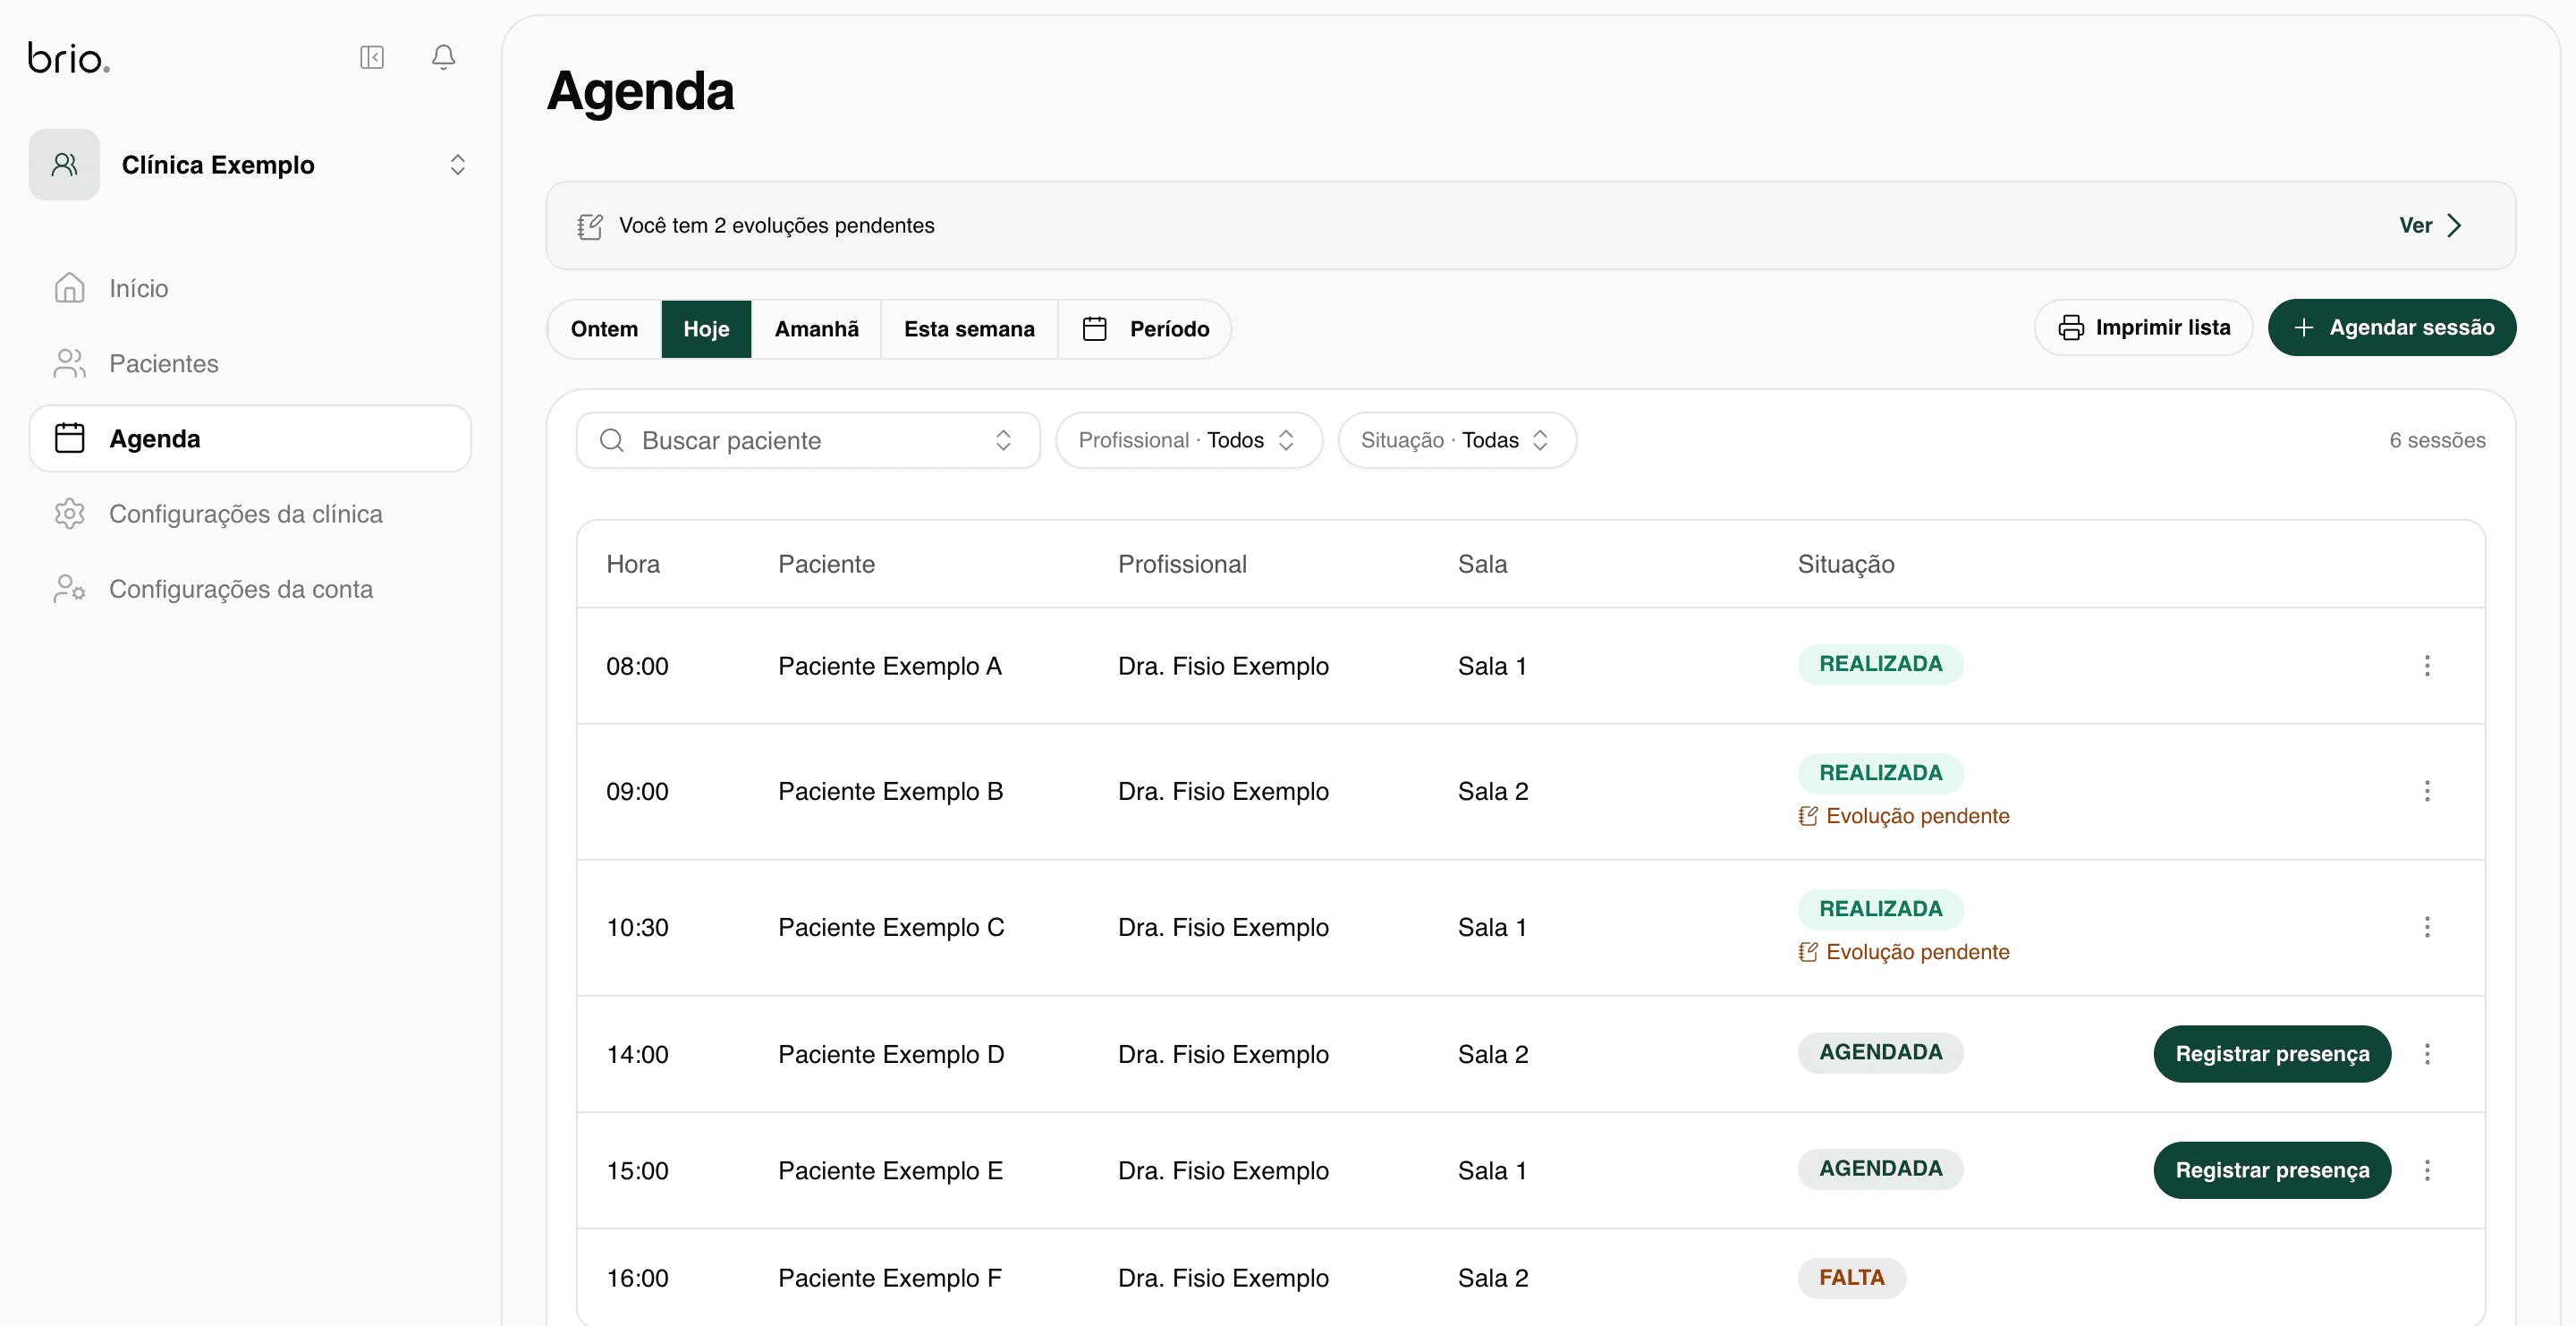Screen dimensions: 2576x1326
Task: Click the brio logo
Action: coord(69,58)
